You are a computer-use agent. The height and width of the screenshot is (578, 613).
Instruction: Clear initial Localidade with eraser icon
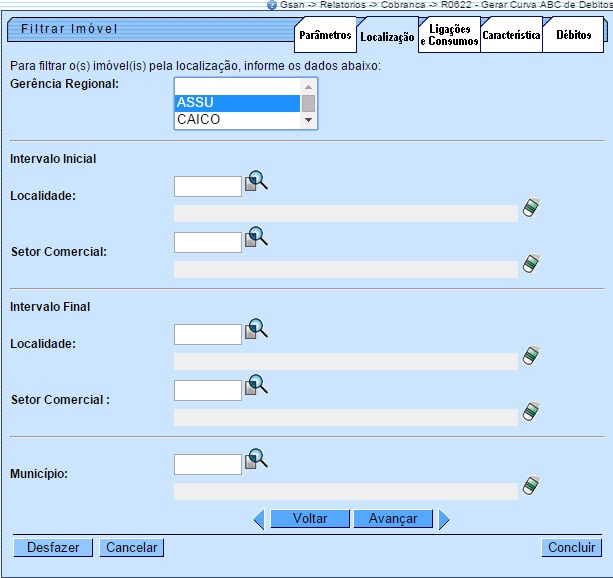[531, 209]
